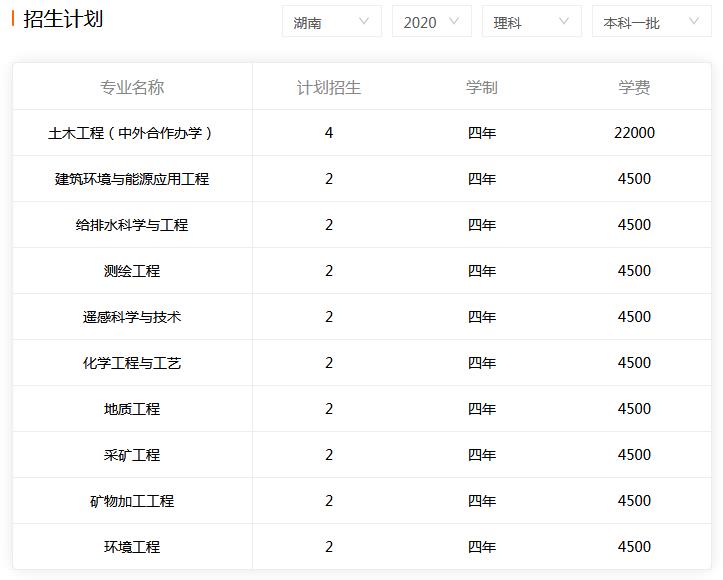Viewport: 723px width, 580px height.
Task: Click tuition 4500 for 环境工程
Action: point(634,547)
